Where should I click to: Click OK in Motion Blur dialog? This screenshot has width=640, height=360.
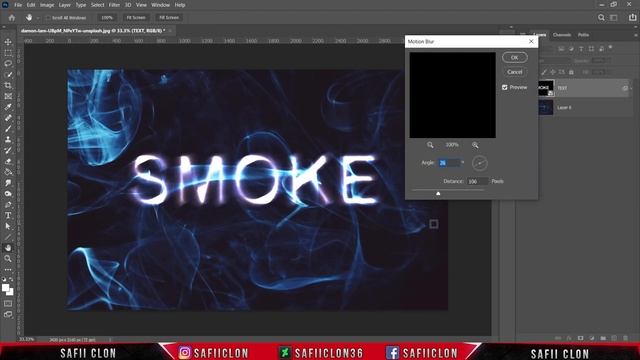[x=515, y=58]
